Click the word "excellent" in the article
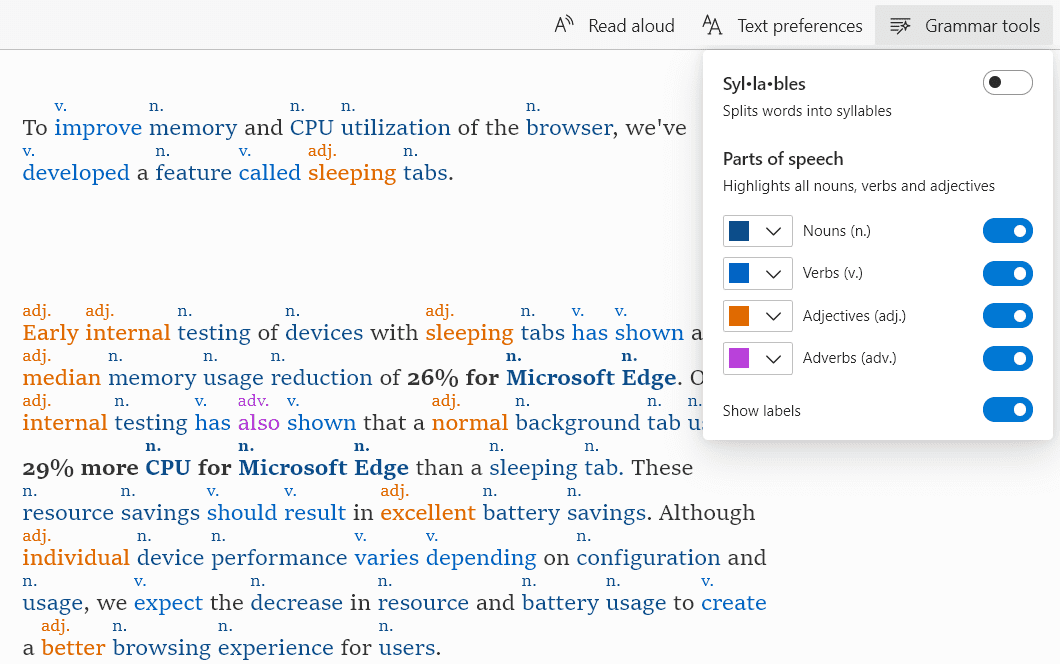The height and width of the screenshot is (664, 1060). pos(427,513)
